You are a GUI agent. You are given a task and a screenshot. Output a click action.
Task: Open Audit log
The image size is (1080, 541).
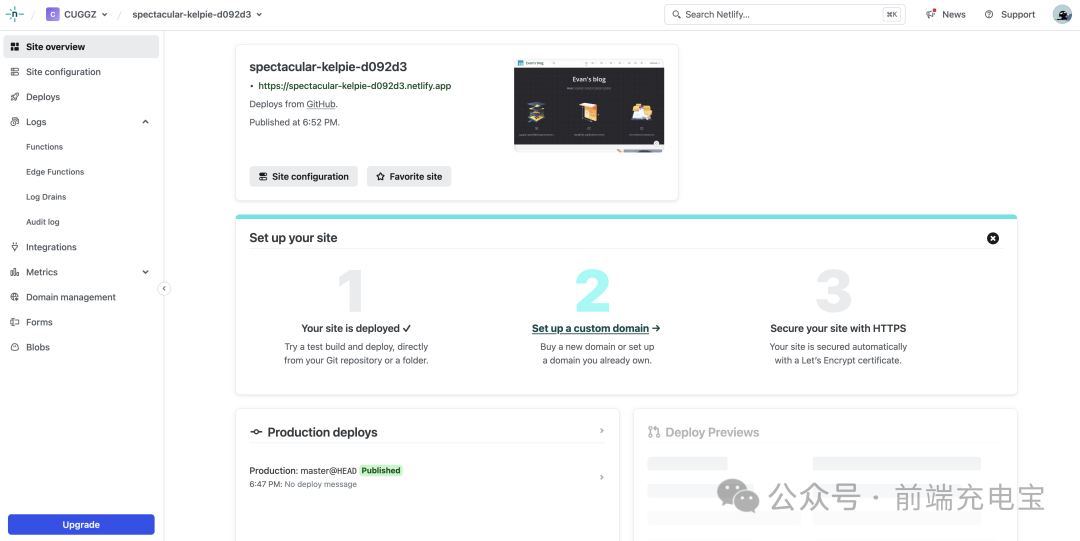click(43, 222)
